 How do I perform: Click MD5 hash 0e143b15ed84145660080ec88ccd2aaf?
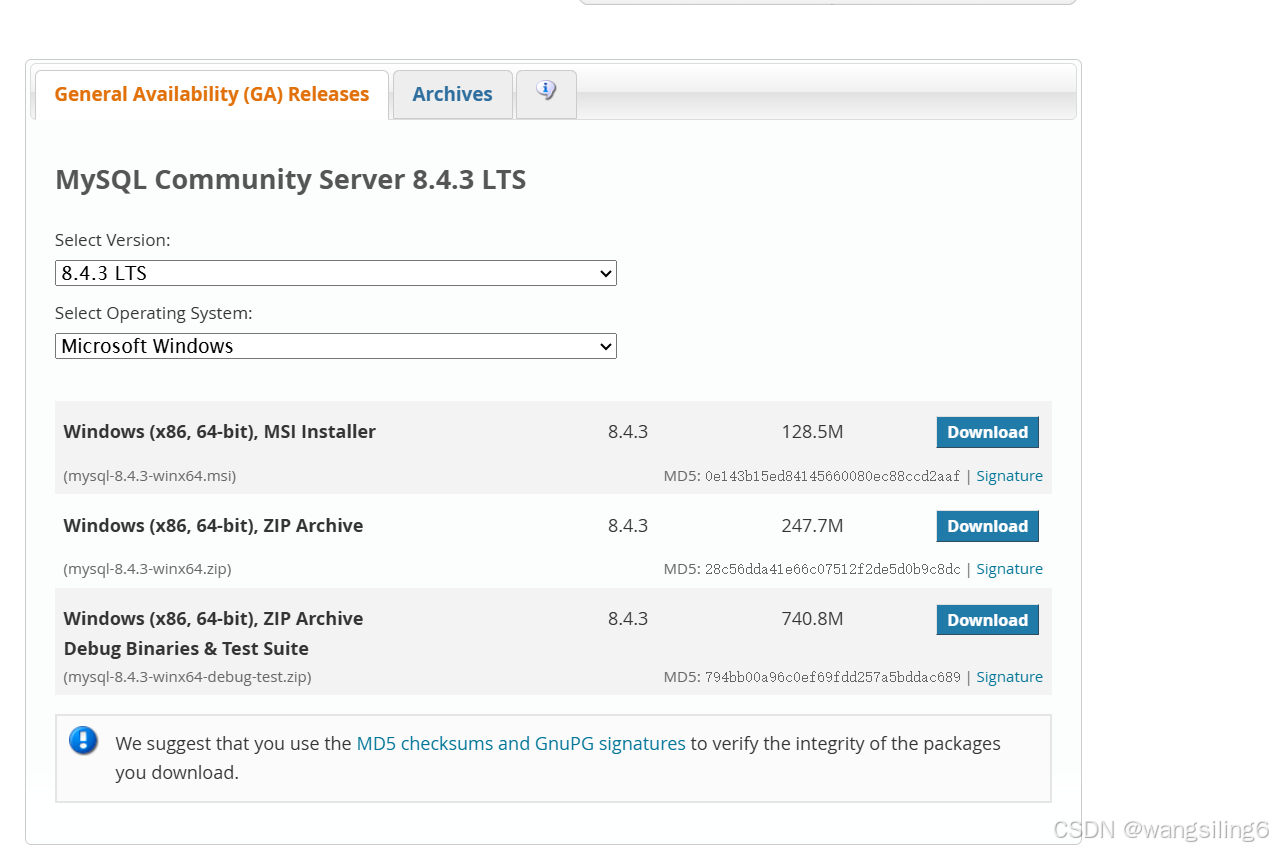click(832, 476)
